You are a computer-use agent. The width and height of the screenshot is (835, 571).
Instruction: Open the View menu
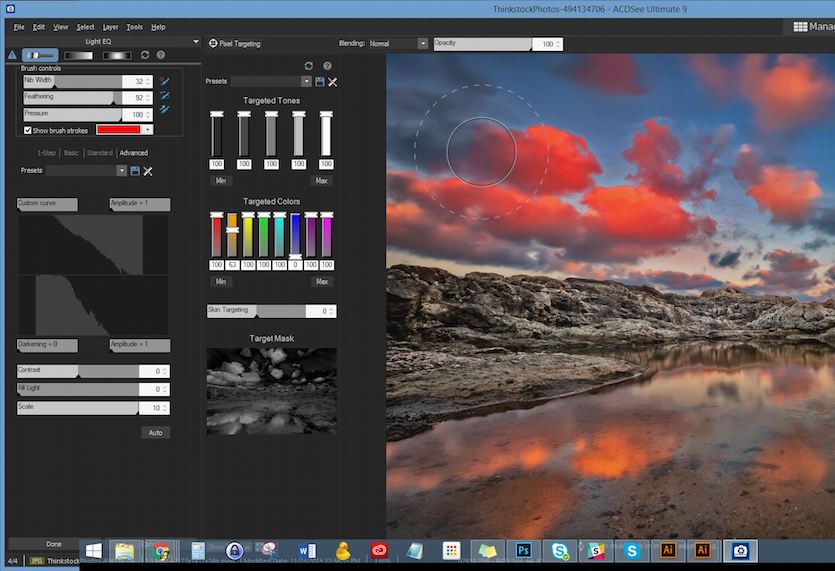point(61,27)
